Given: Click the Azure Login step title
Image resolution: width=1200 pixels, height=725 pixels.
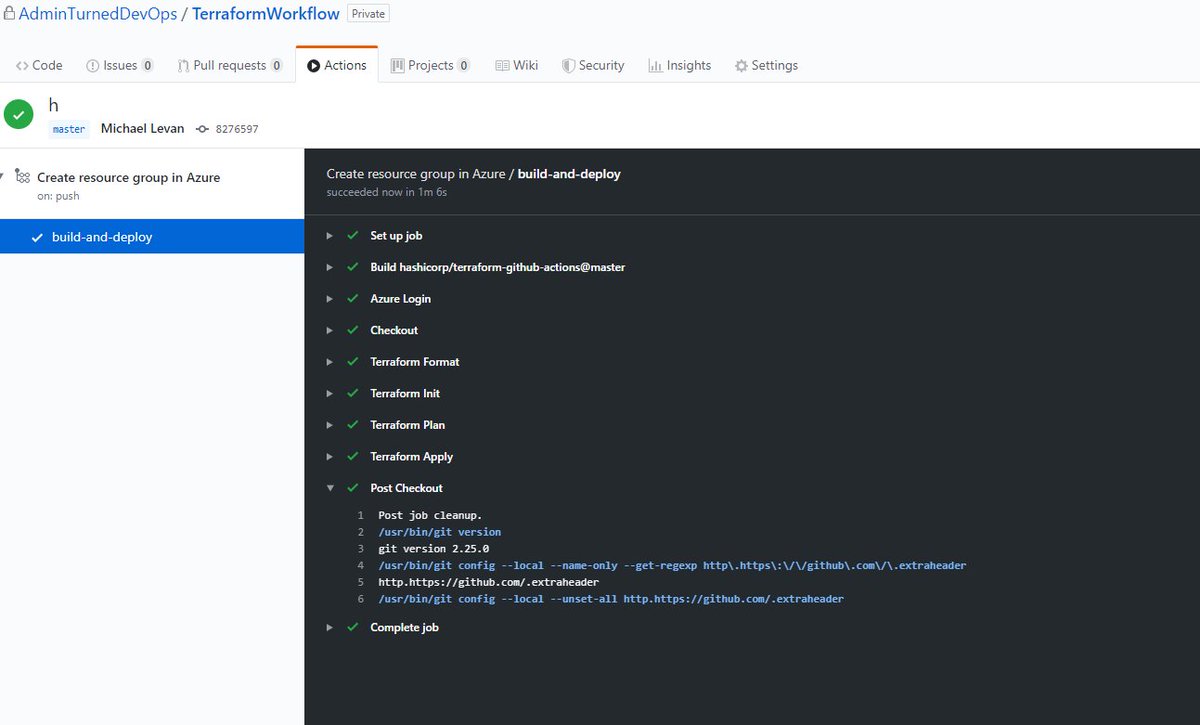Looking at the screenshot, I should [x=400, y=299].
